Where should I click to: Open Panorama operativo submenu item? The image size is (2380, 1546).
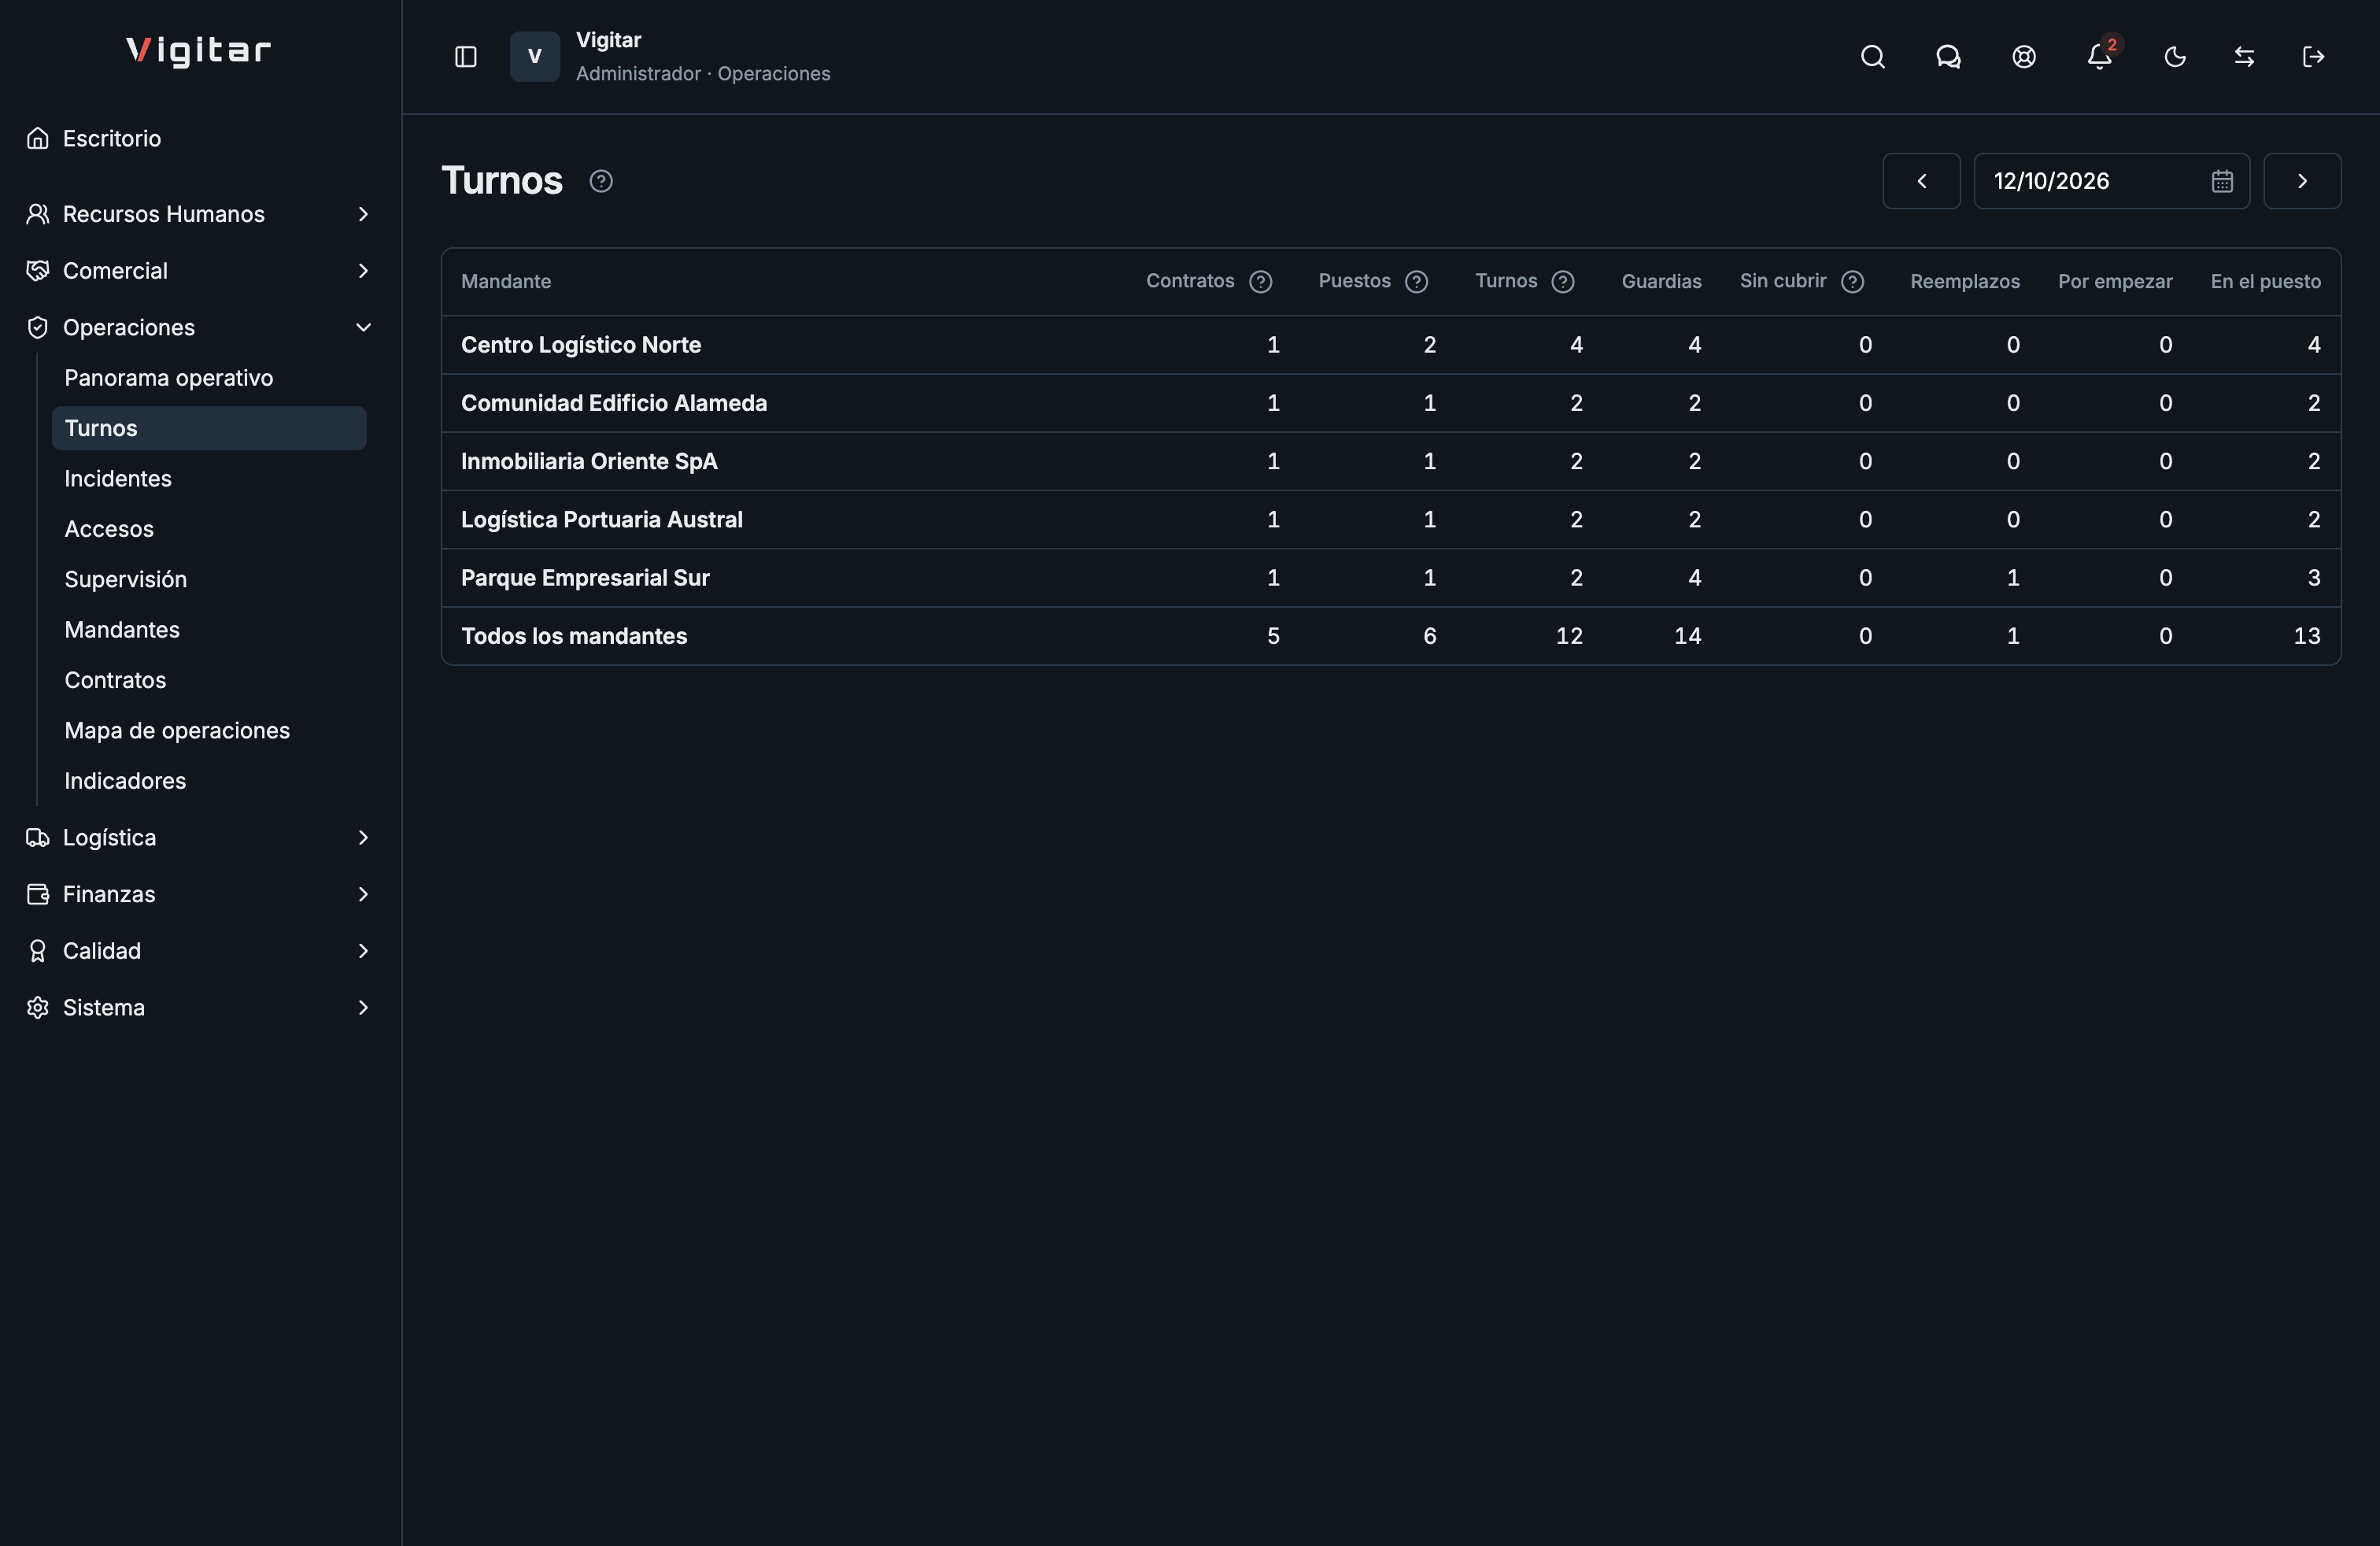click(209, 378)
